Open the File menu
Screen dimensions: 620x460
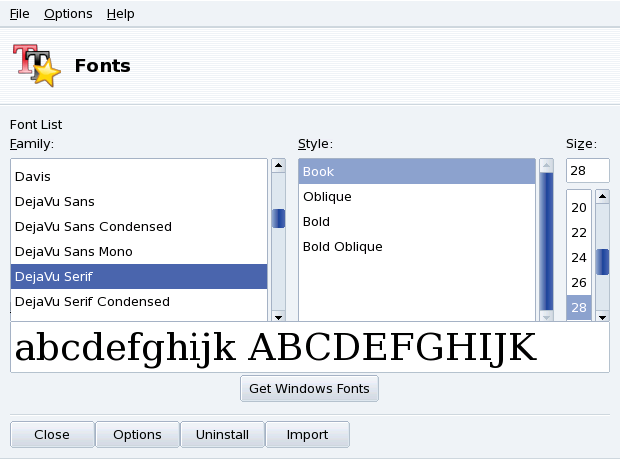(19, 14)
